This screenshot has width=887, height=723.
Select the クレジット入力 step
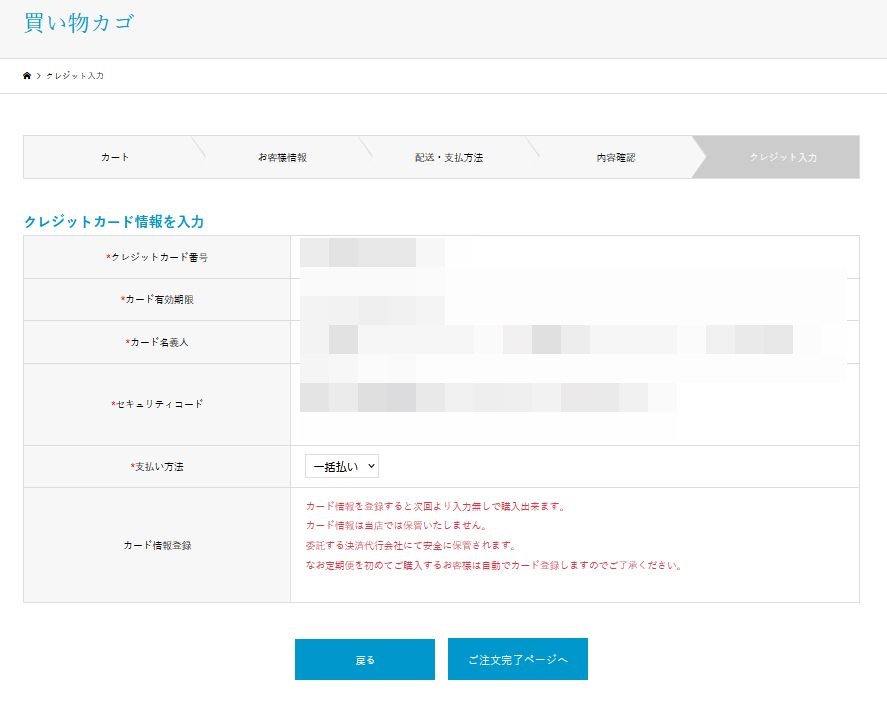783,157
